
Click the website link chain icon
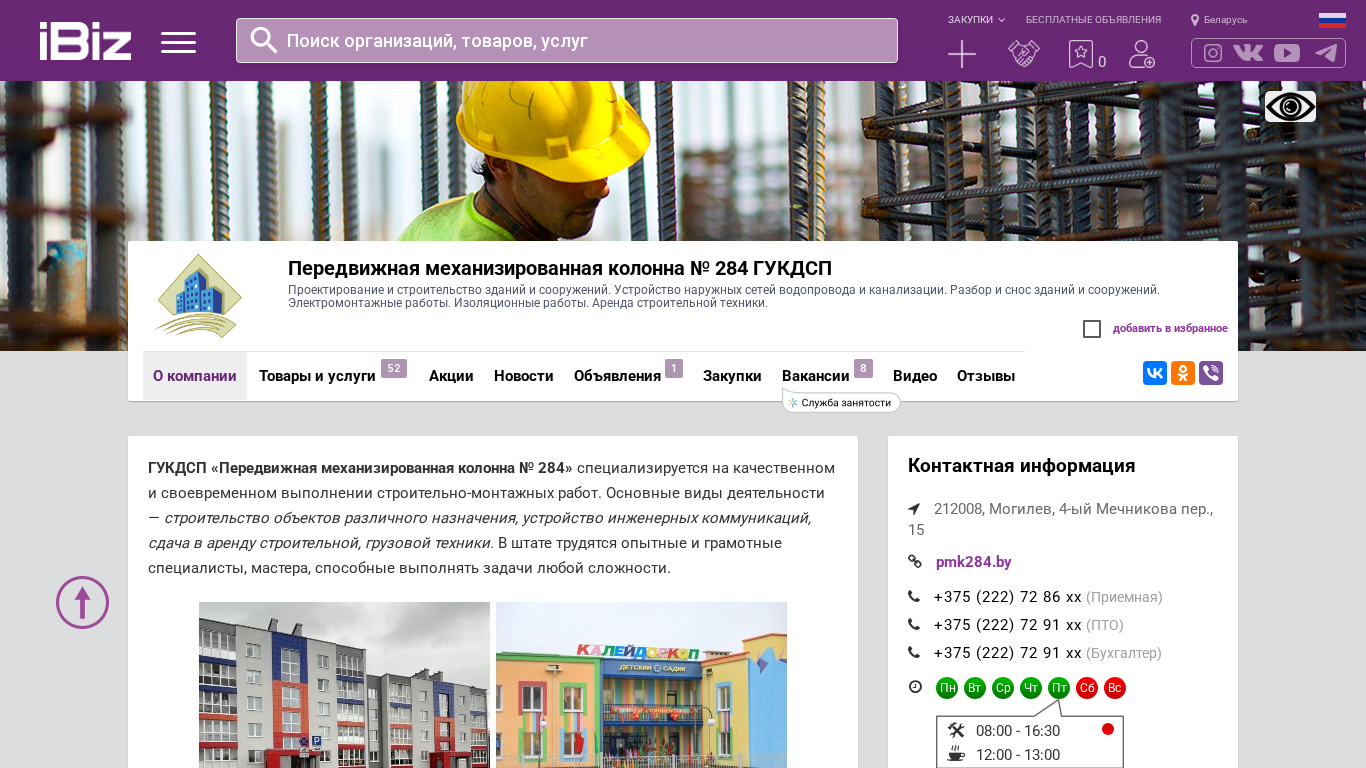tap(914, 562)
